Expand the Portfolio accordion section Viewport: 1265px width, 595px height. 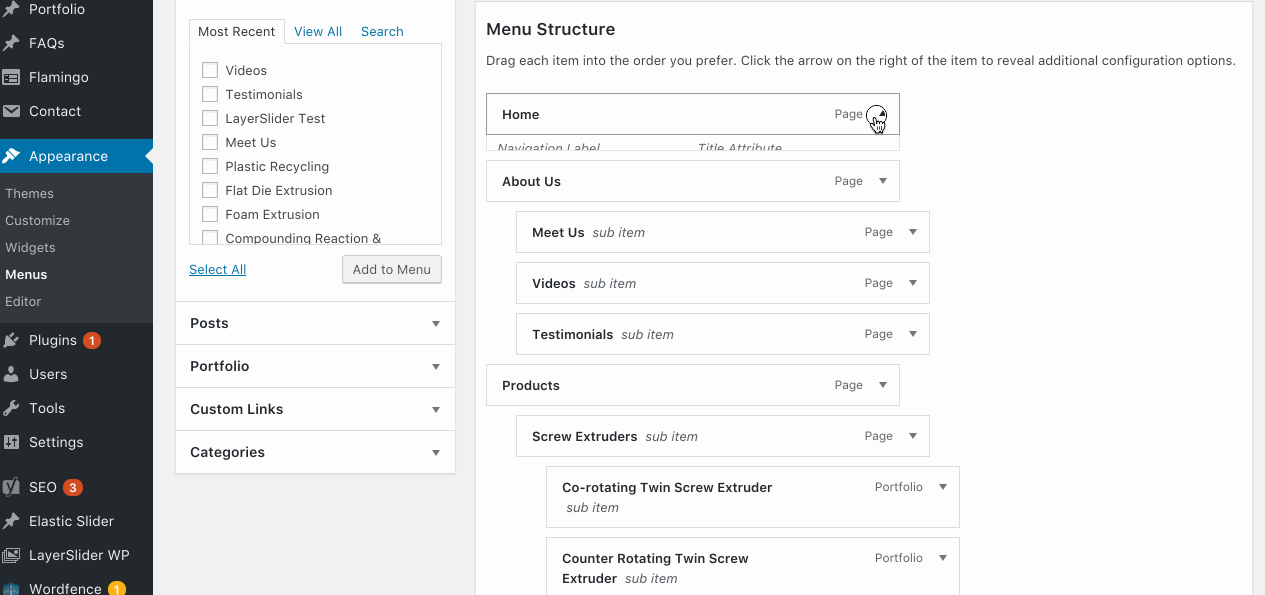(315, 366)
